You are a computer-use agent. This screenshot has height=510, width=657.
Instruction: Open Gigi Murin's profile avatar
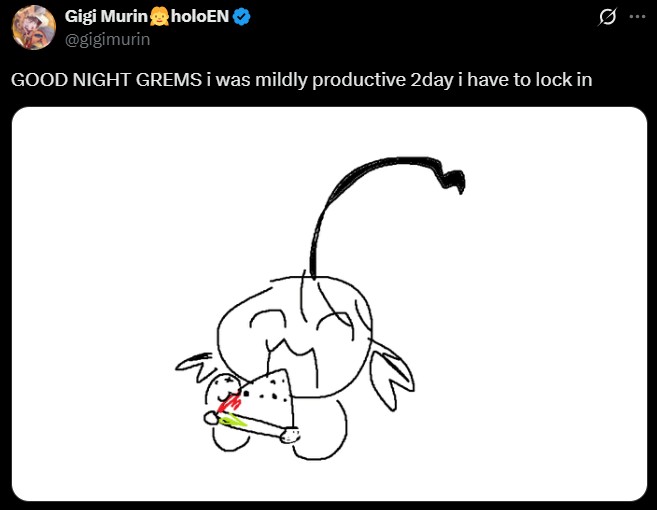[x=34, y=28]
